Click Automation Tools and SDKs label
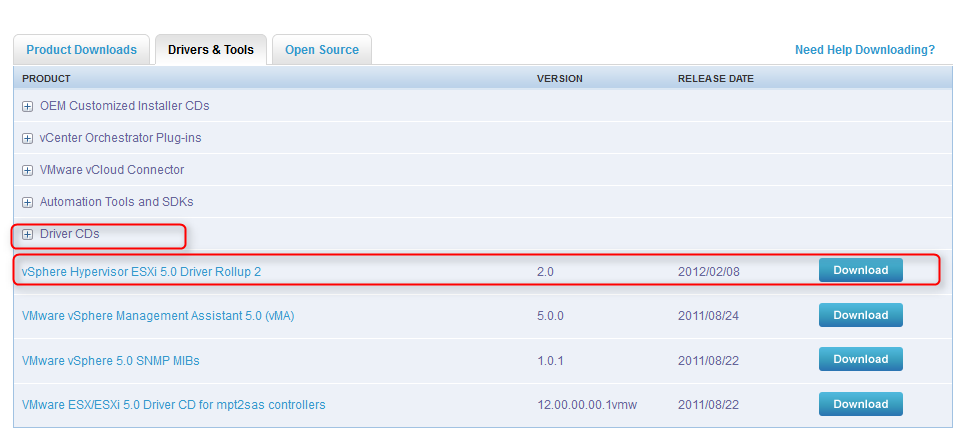 coord(117,202)
